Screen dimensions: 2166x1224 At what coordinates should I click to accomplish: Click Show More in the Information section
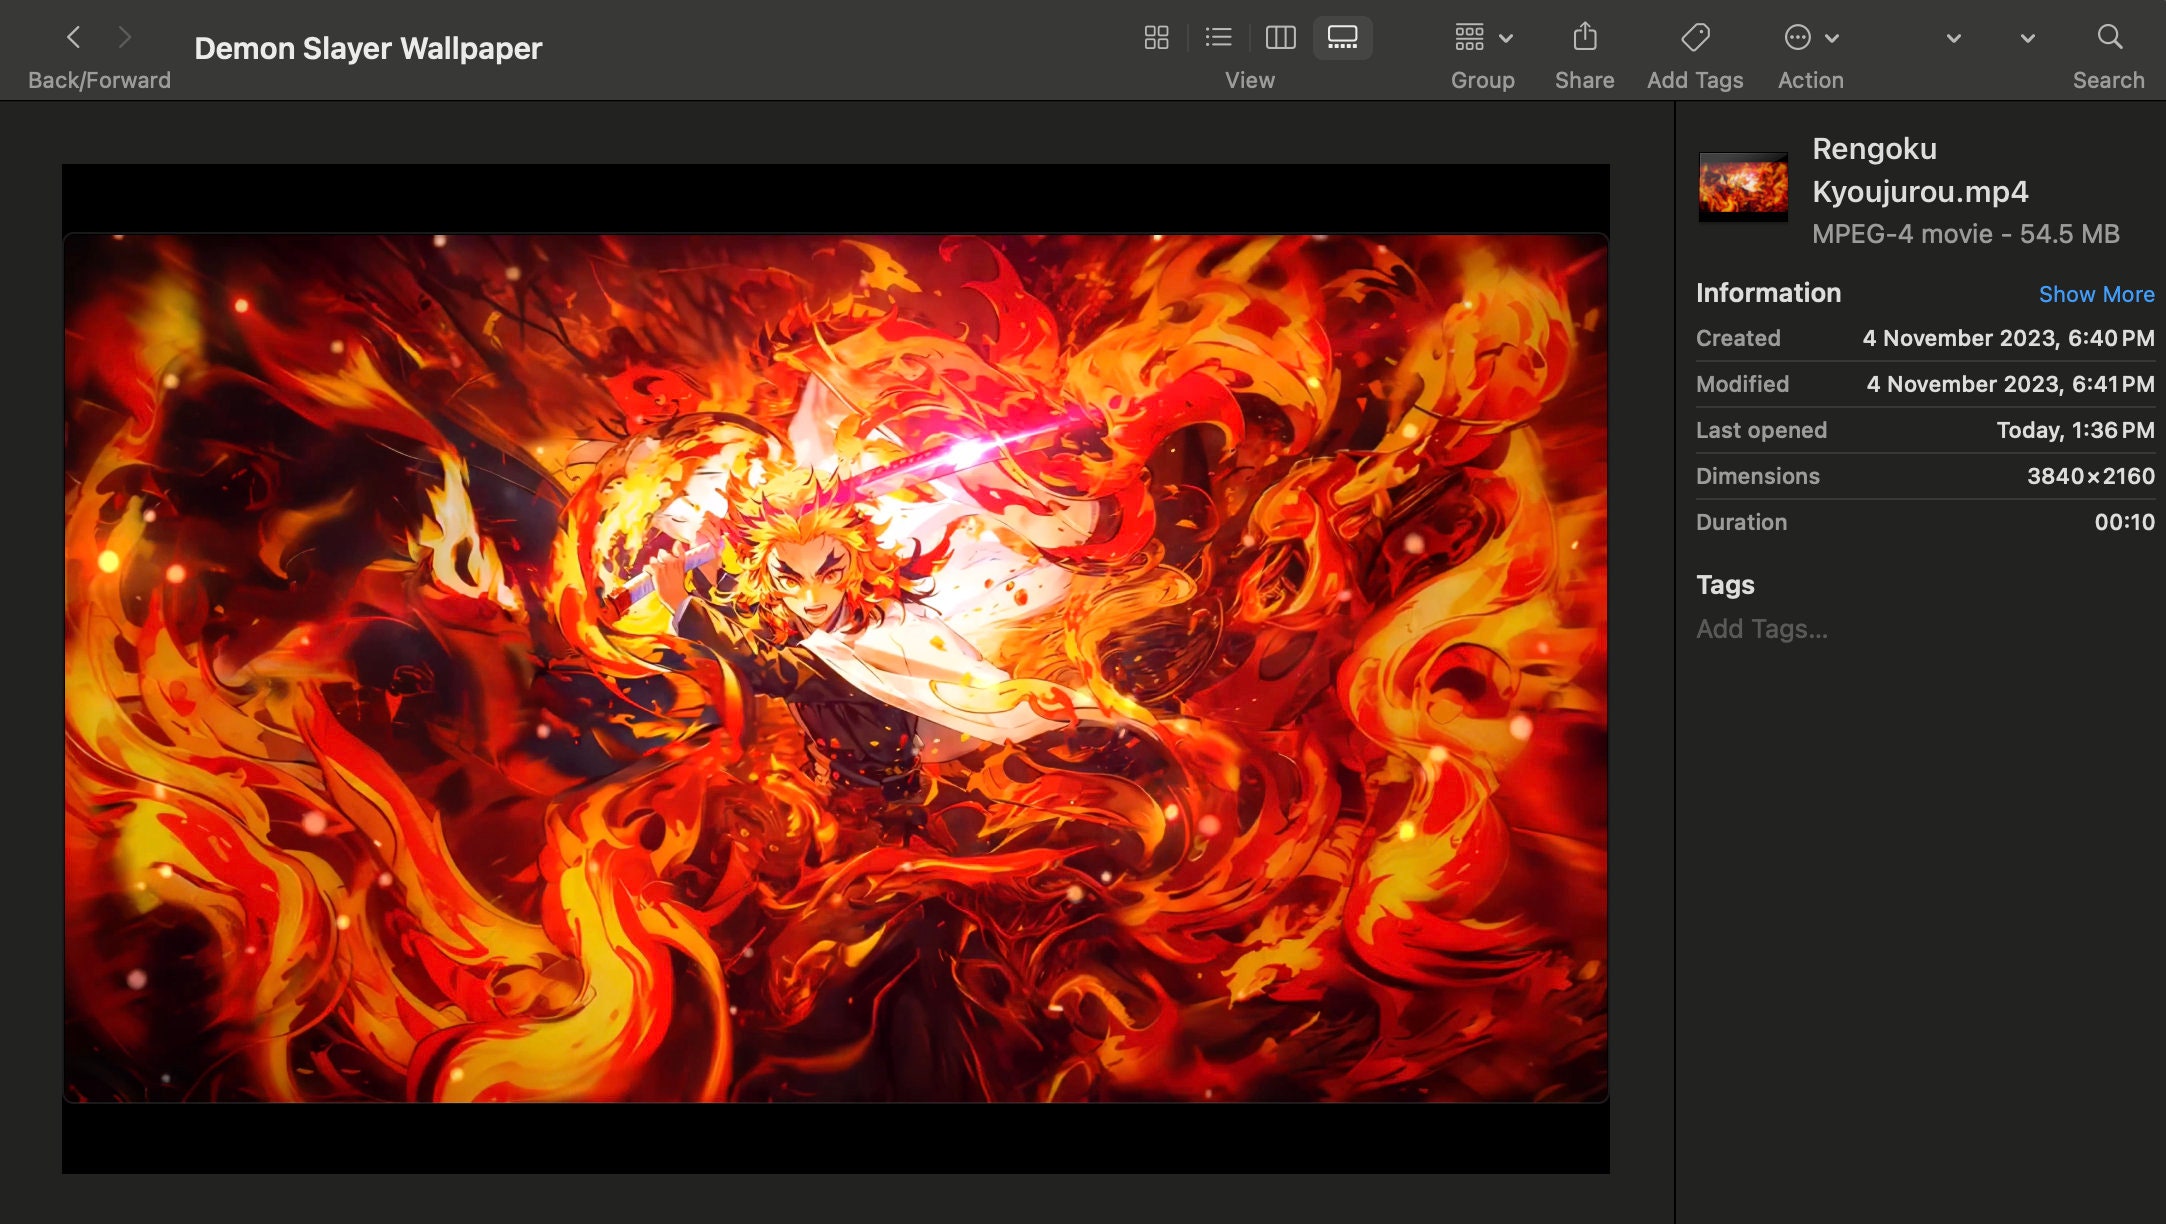coord(2096,293)
